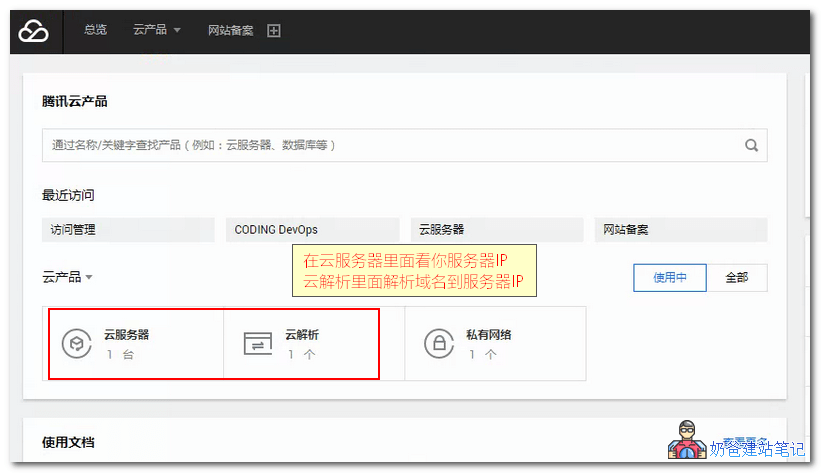Open the 云解析 product card title

tap(302, 335)
